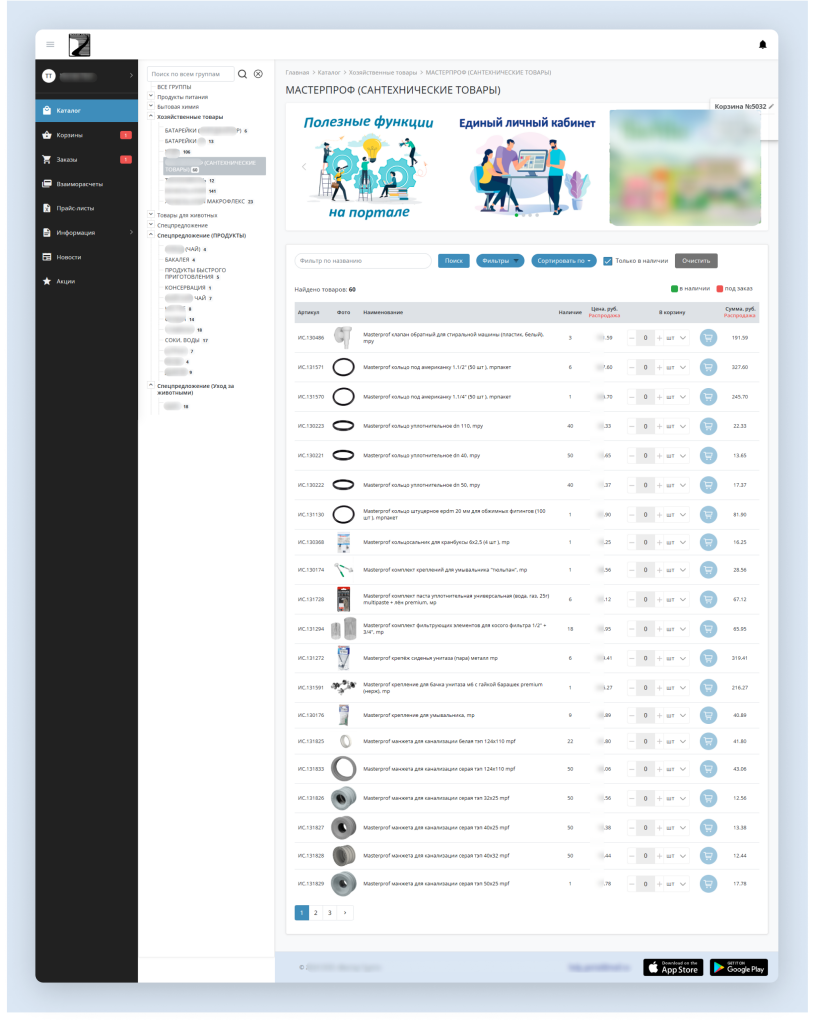813x1024 pixels.
Task: Expand the 'Товары для животных' tree group
Action: (151, 214)
